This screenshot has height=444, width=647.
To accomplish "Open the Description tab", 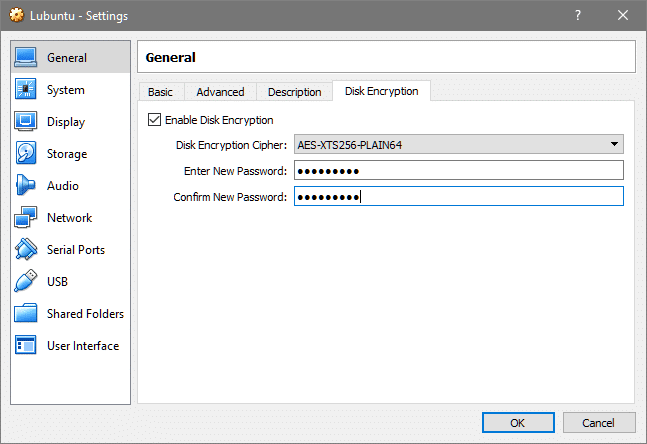I will (294, 92).
